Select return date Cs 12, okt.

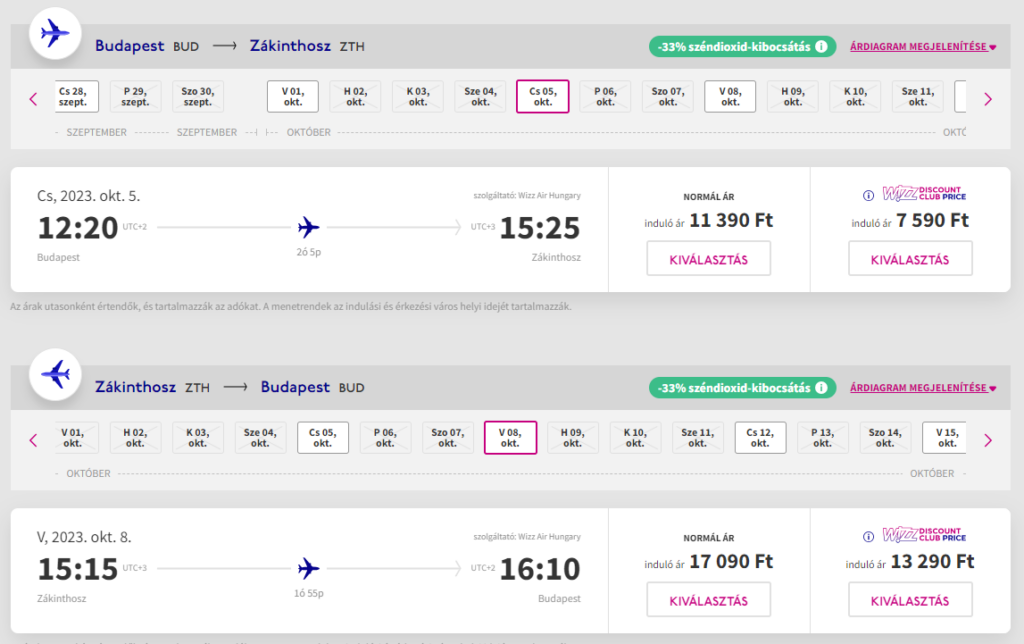[760, 438]
